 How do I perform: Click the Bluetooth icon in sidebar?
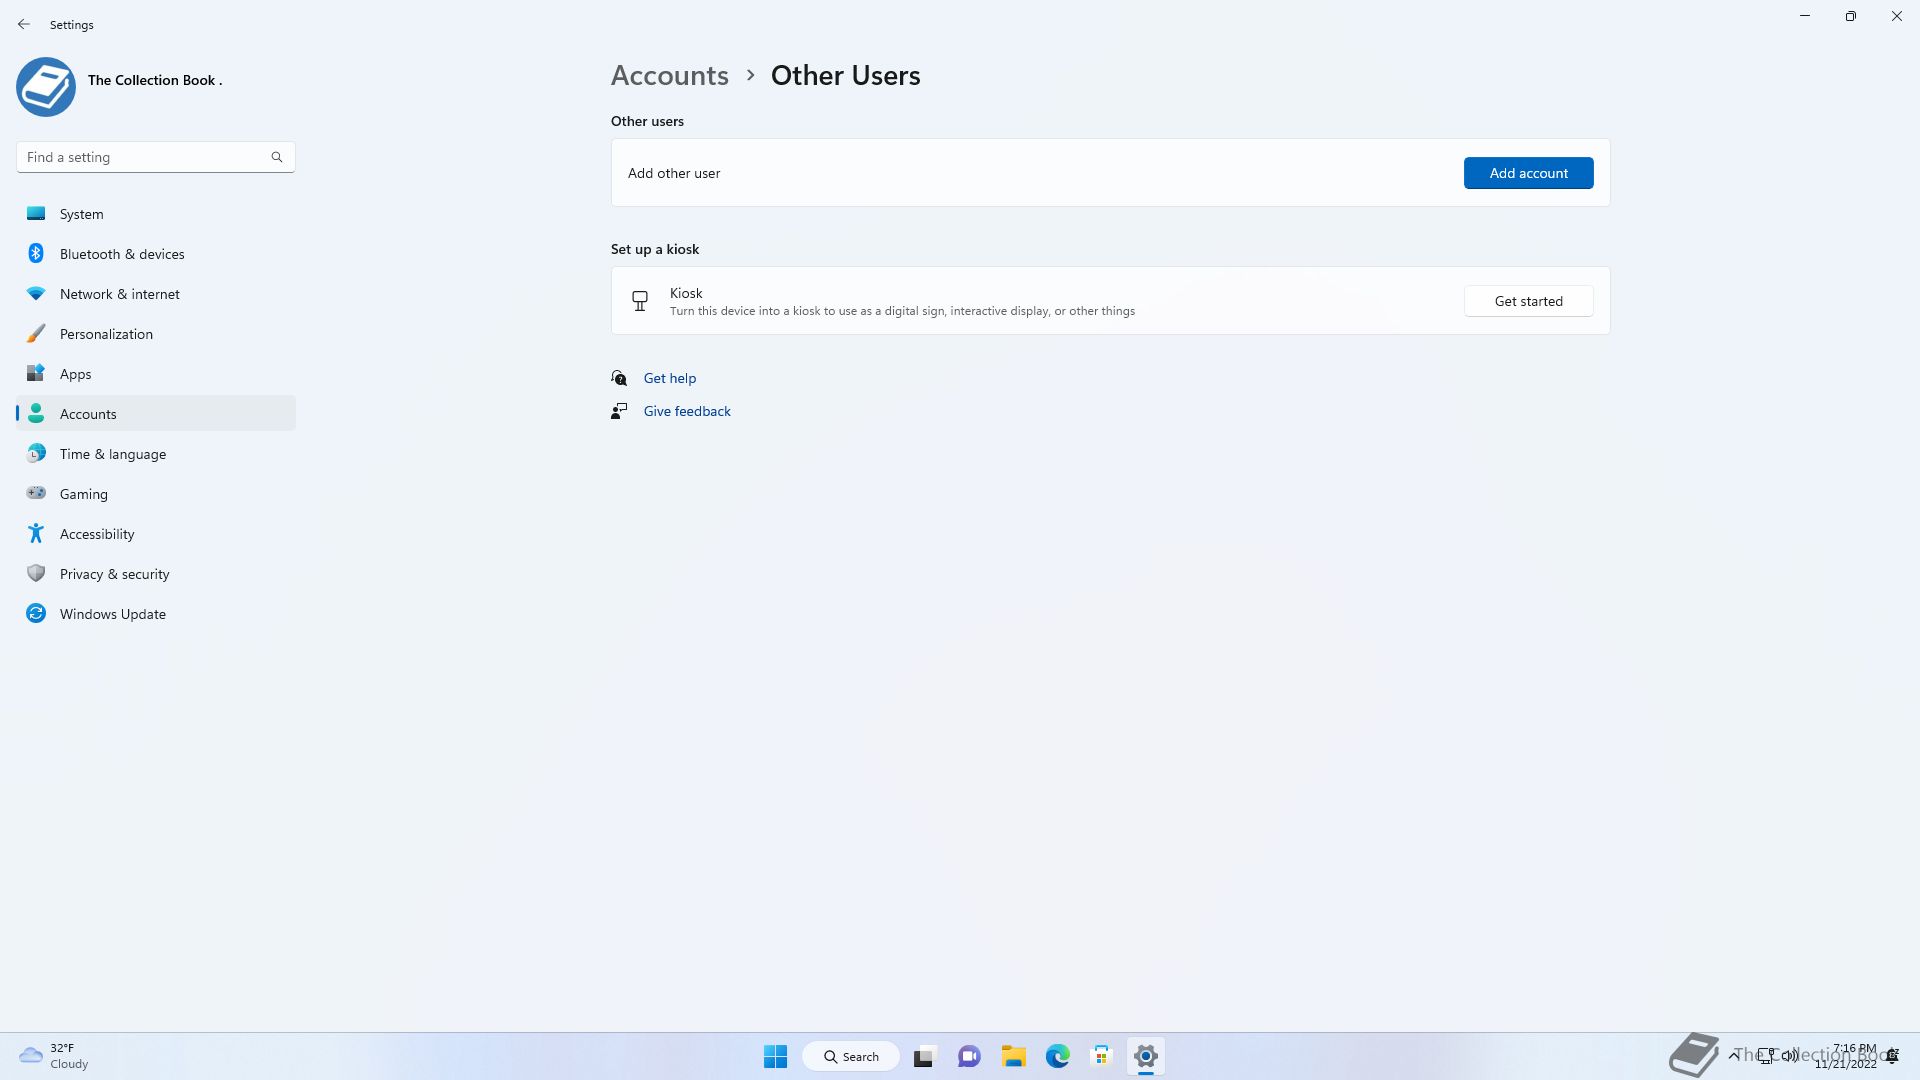pos(36,253)
